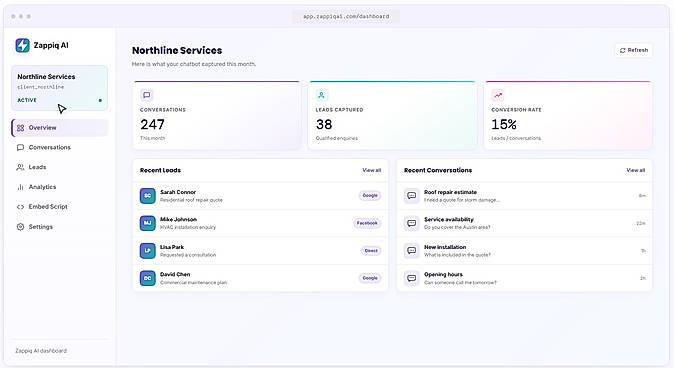Click the chat icon on the Conversations stat card

pyautogui.click(x=147, y=95)
